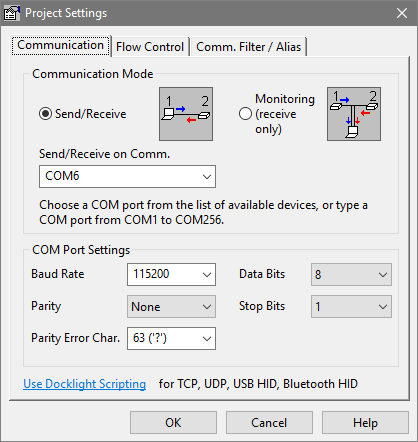
Task: Click the Cancel button
Action: pyautogui.click(x=269, y=423)
